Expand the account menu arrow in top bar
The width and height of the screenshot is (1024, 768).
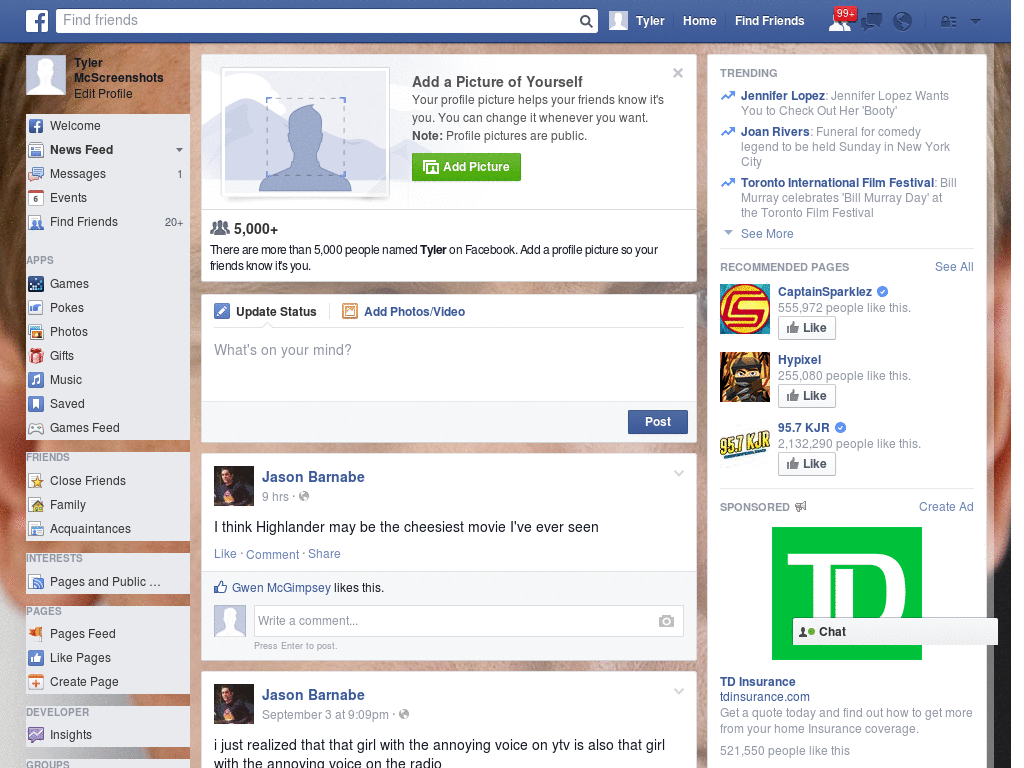coord(975,22)
